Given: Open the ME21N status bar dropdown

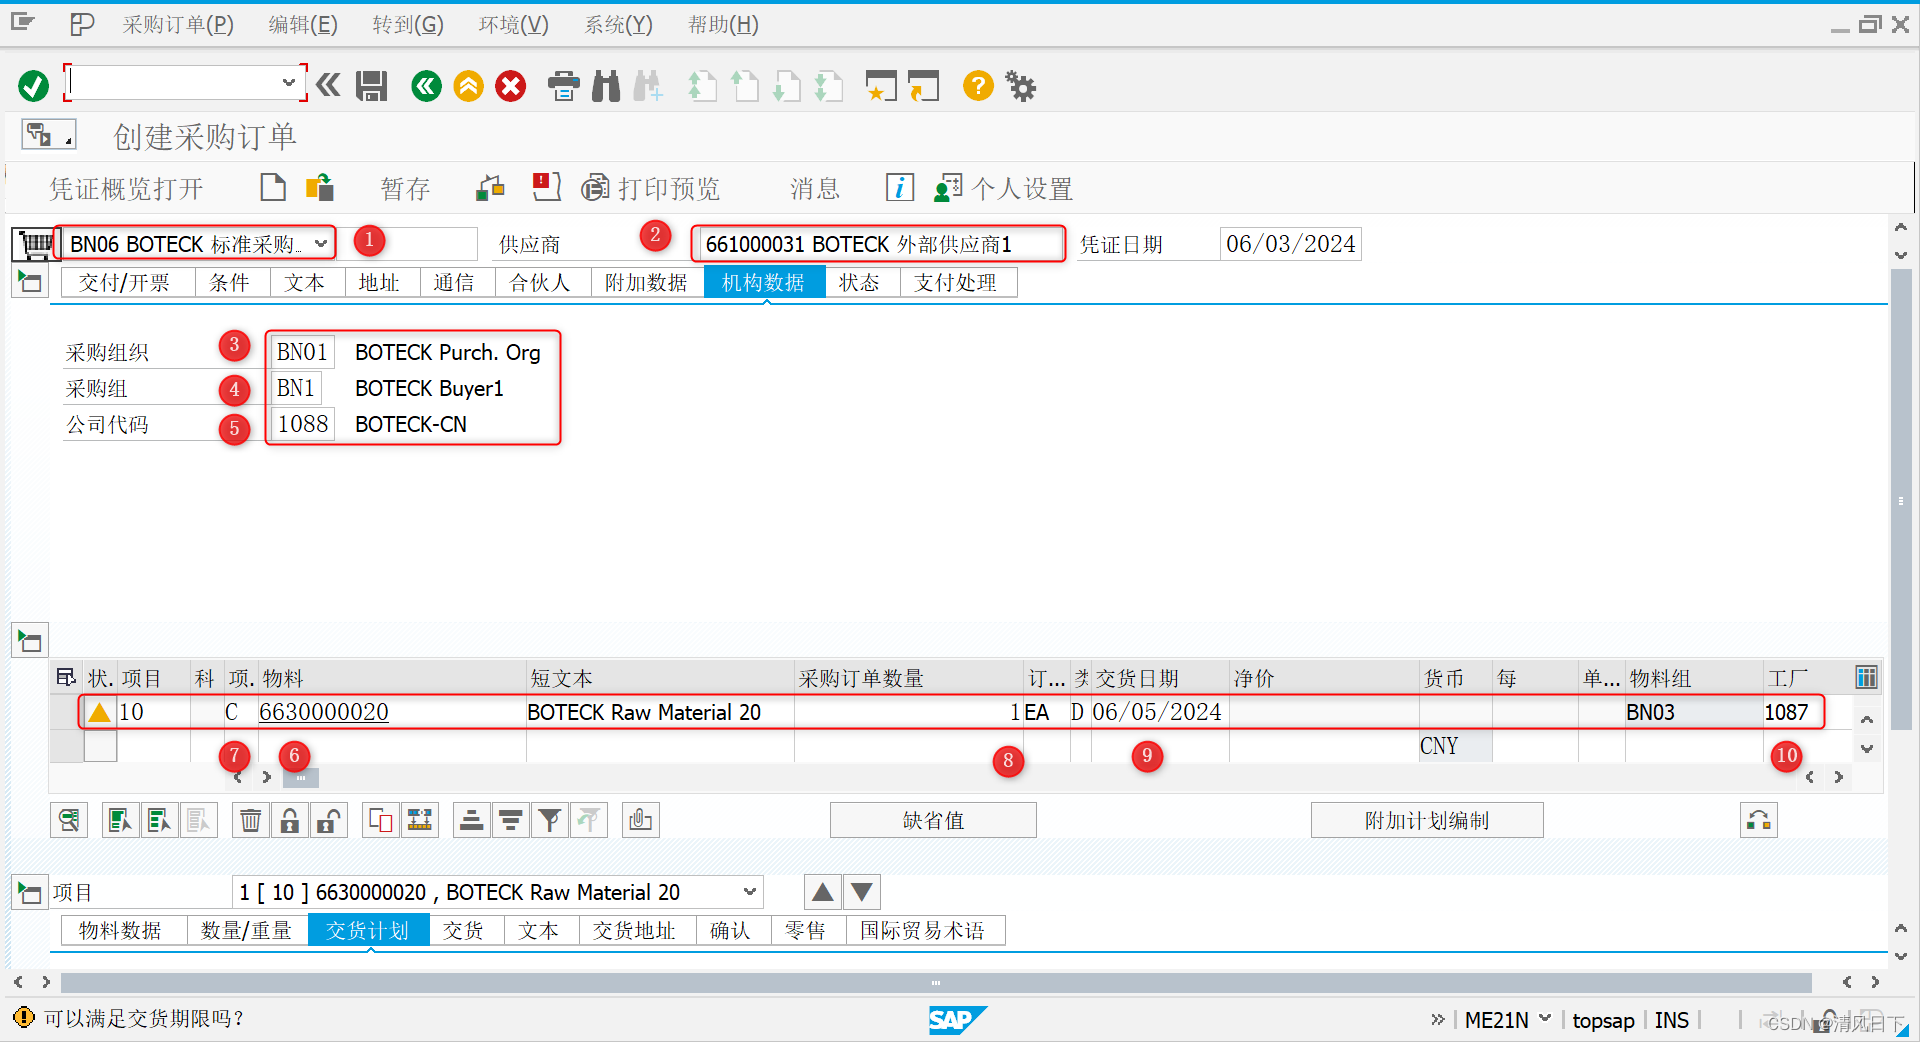Looking at the screenshot, I should [1545, 1018].
